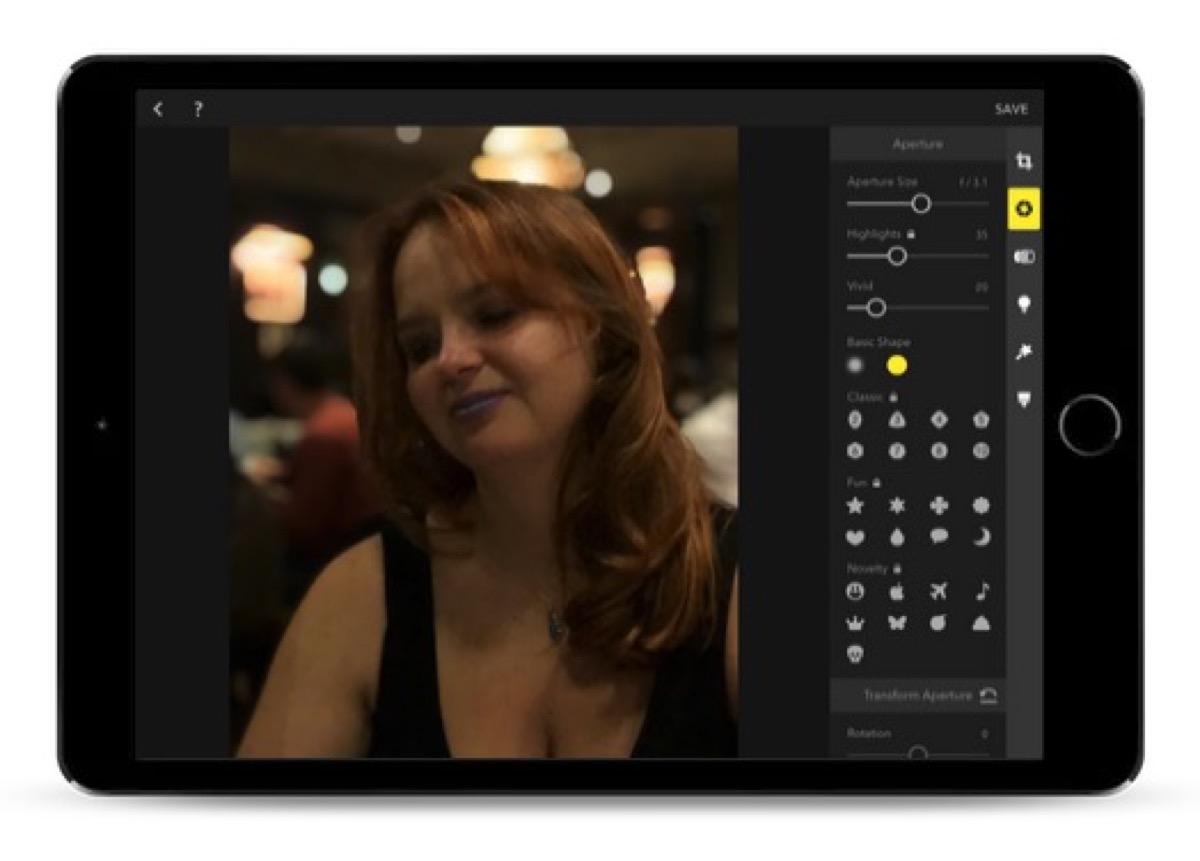The image size is (1200, 861).
Task: Pick the skull bokeh shape
Action: (x=855, y=654)
